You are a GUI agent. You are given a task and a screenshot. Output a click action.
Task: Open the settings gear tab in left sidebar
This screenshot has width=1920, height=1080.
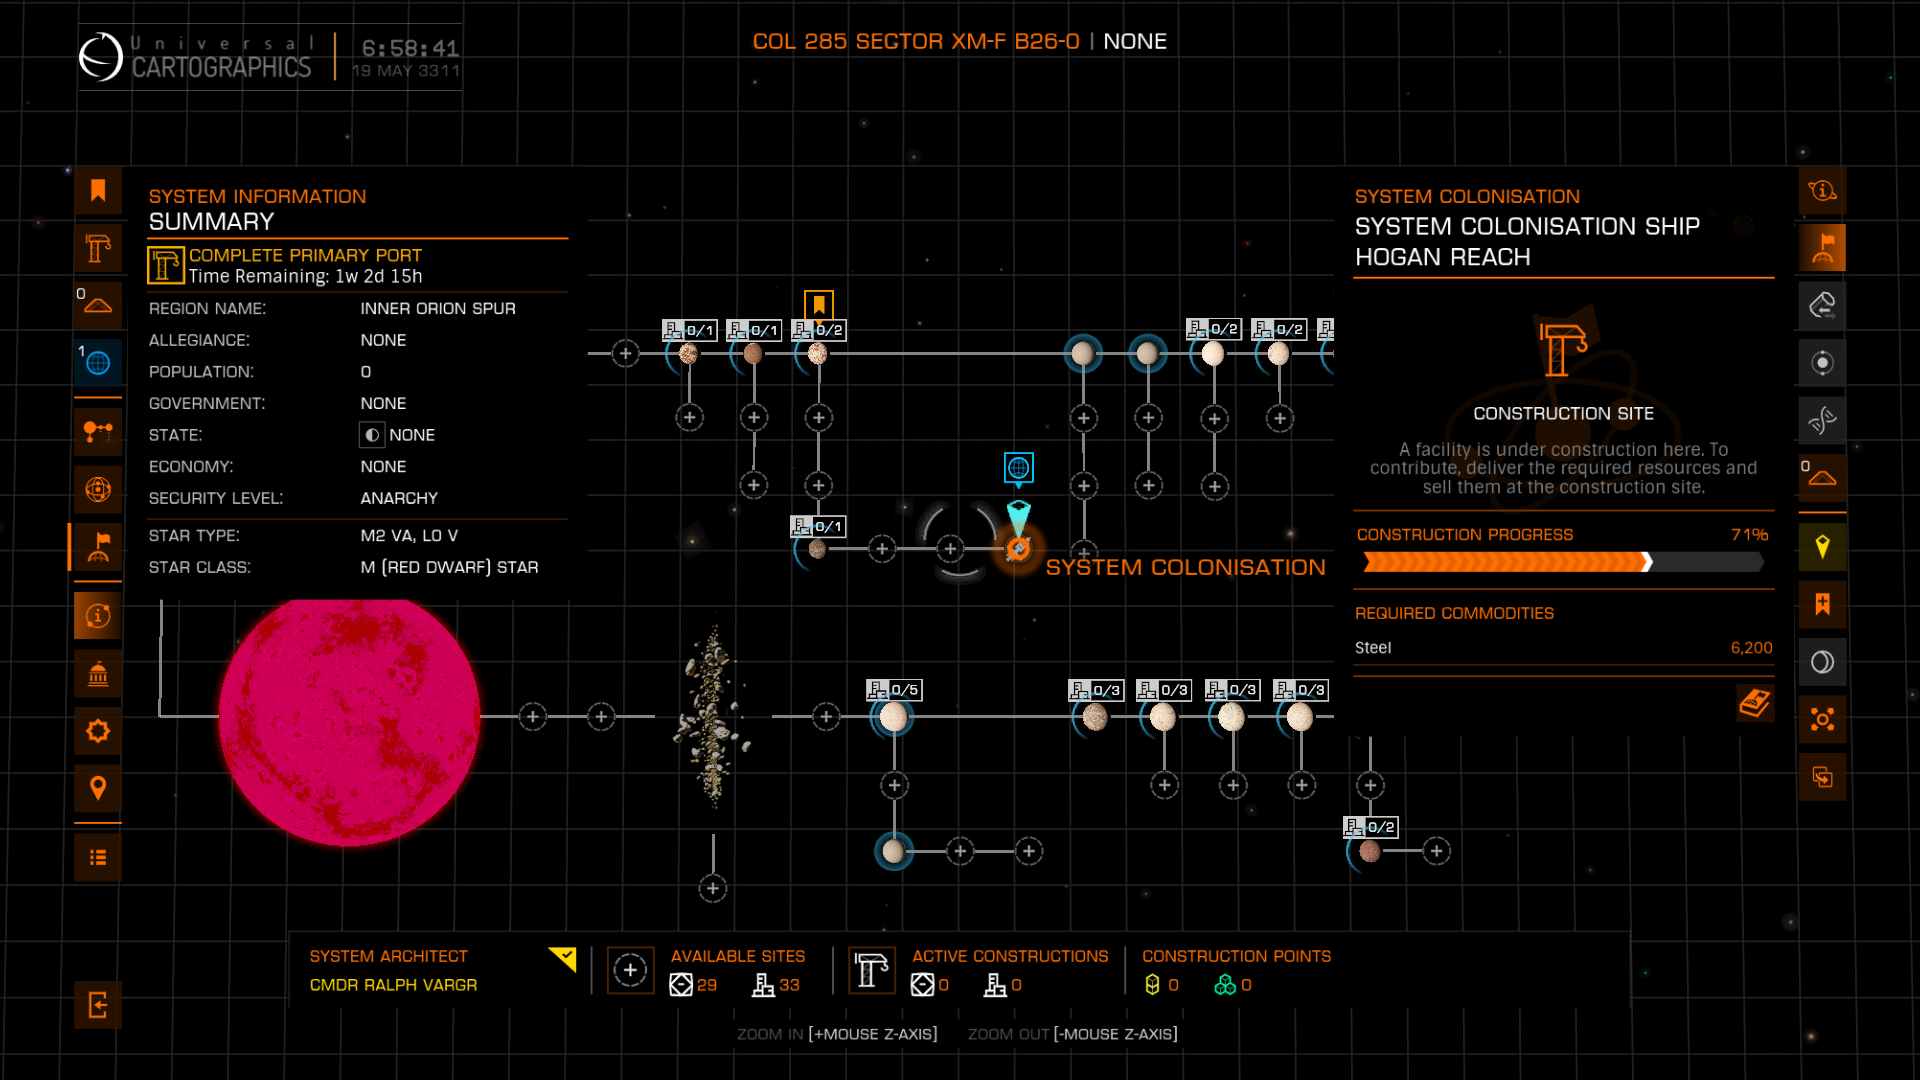pyautogui.click(x=98, y=731)
